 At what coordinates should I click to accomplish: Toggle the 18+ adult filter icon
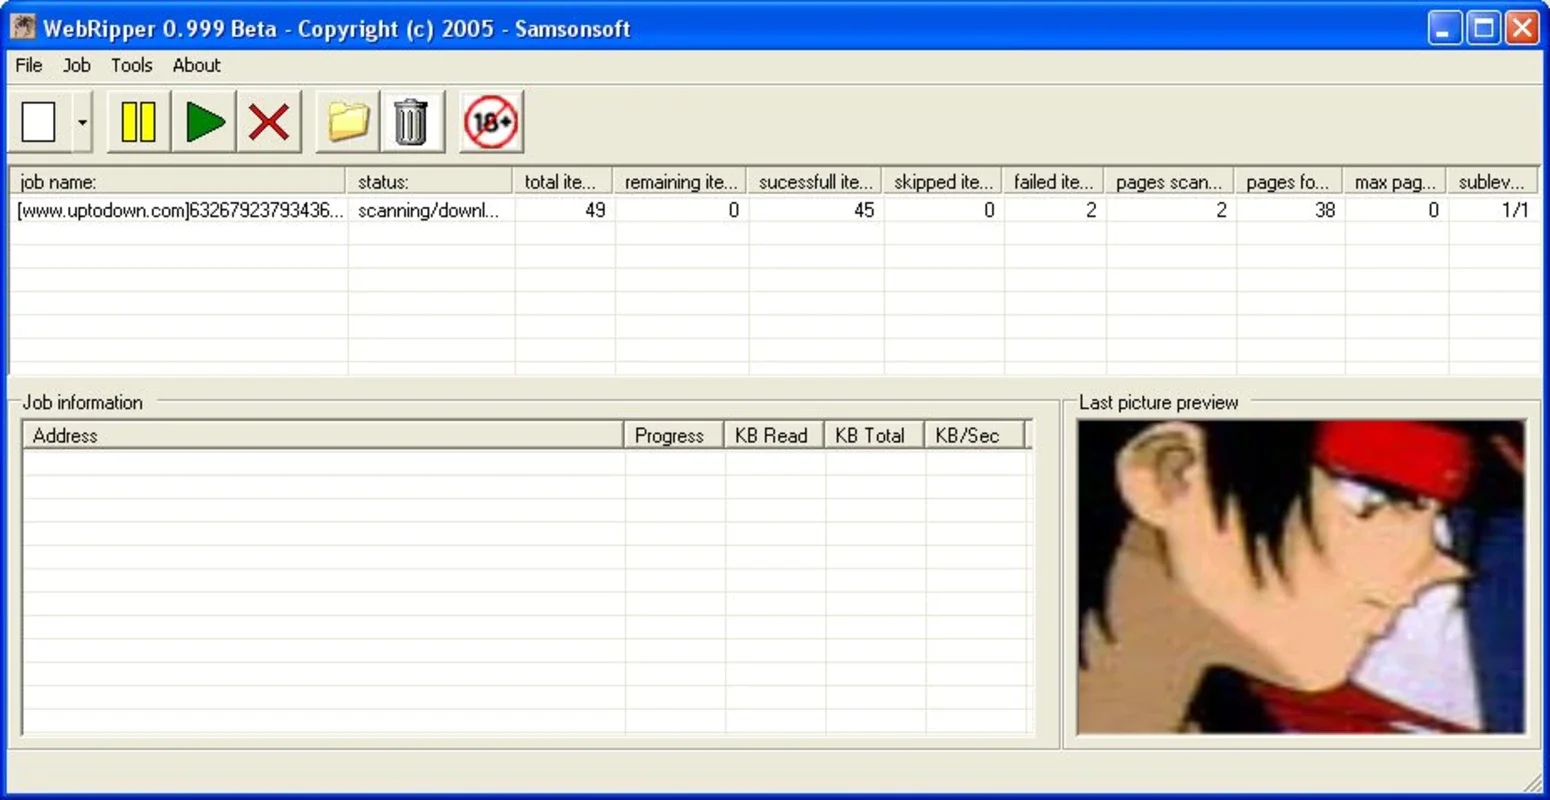[x=491, y=122]
